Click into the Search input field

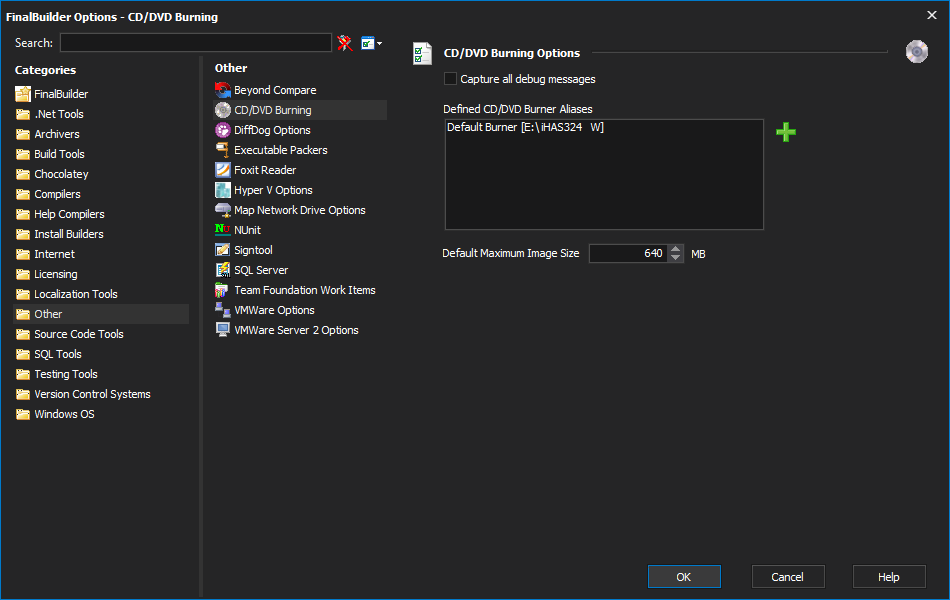click(196, 42)
